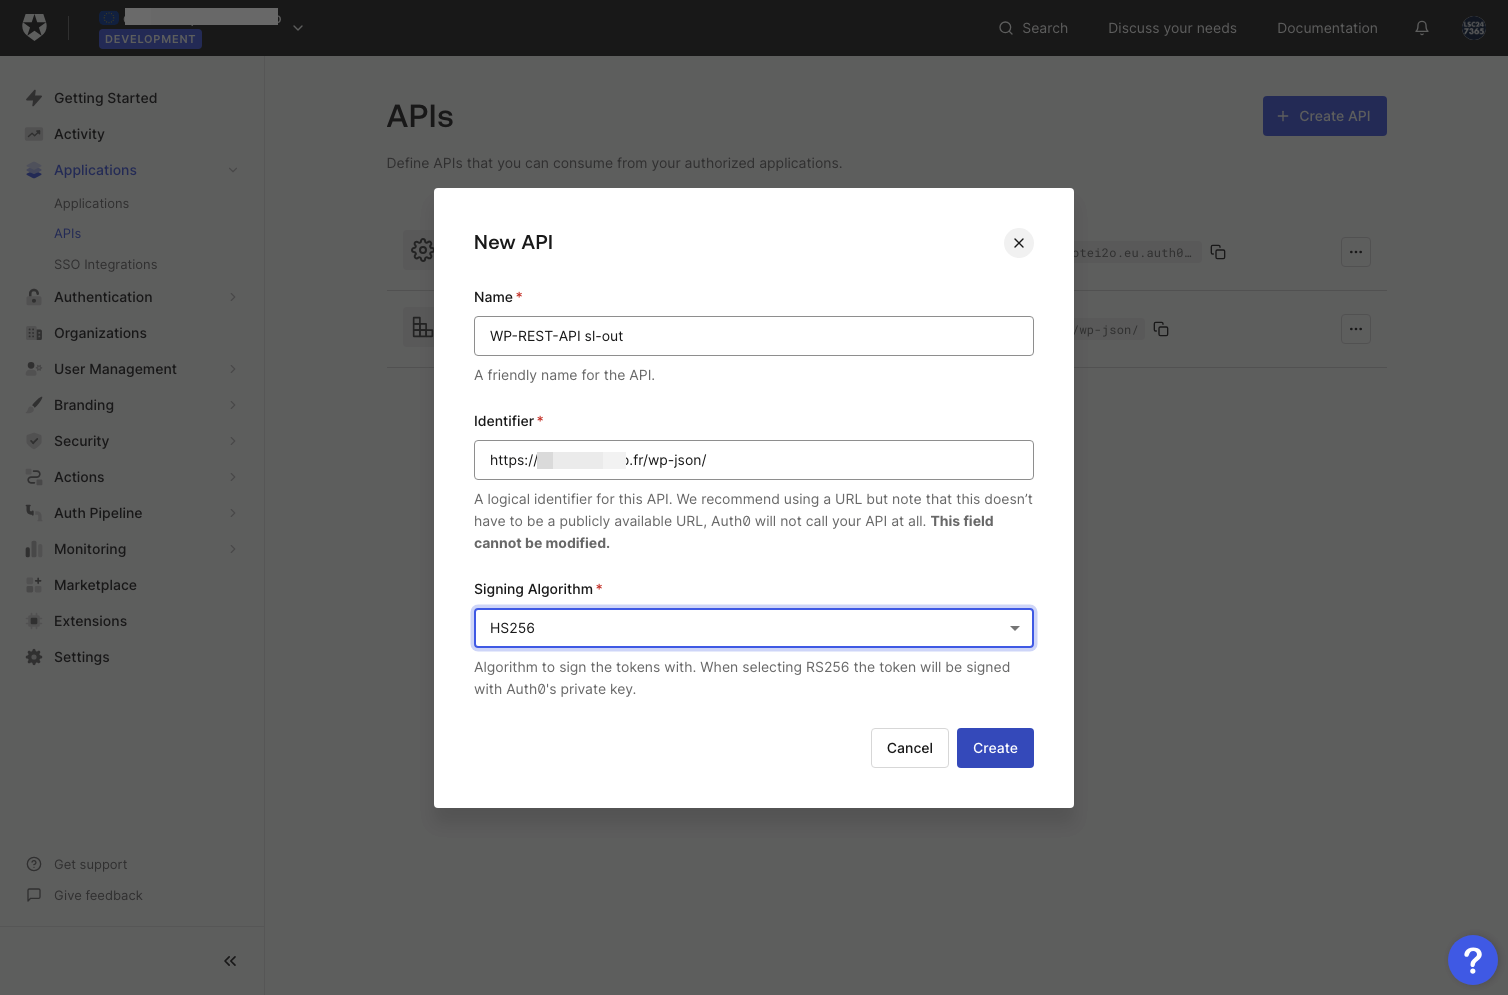Click the Activity chart icon

34,134
